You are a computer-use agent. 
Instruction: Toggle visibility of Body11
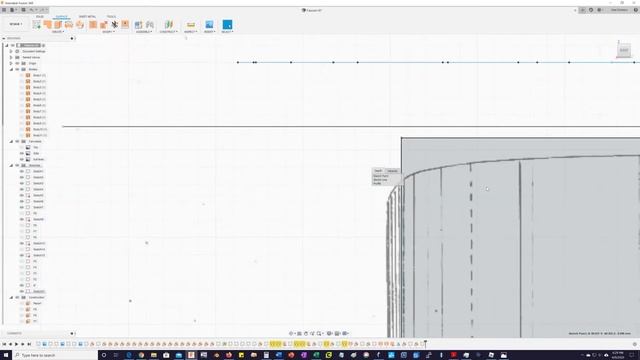pyautogui.click(x=22, y=135)
